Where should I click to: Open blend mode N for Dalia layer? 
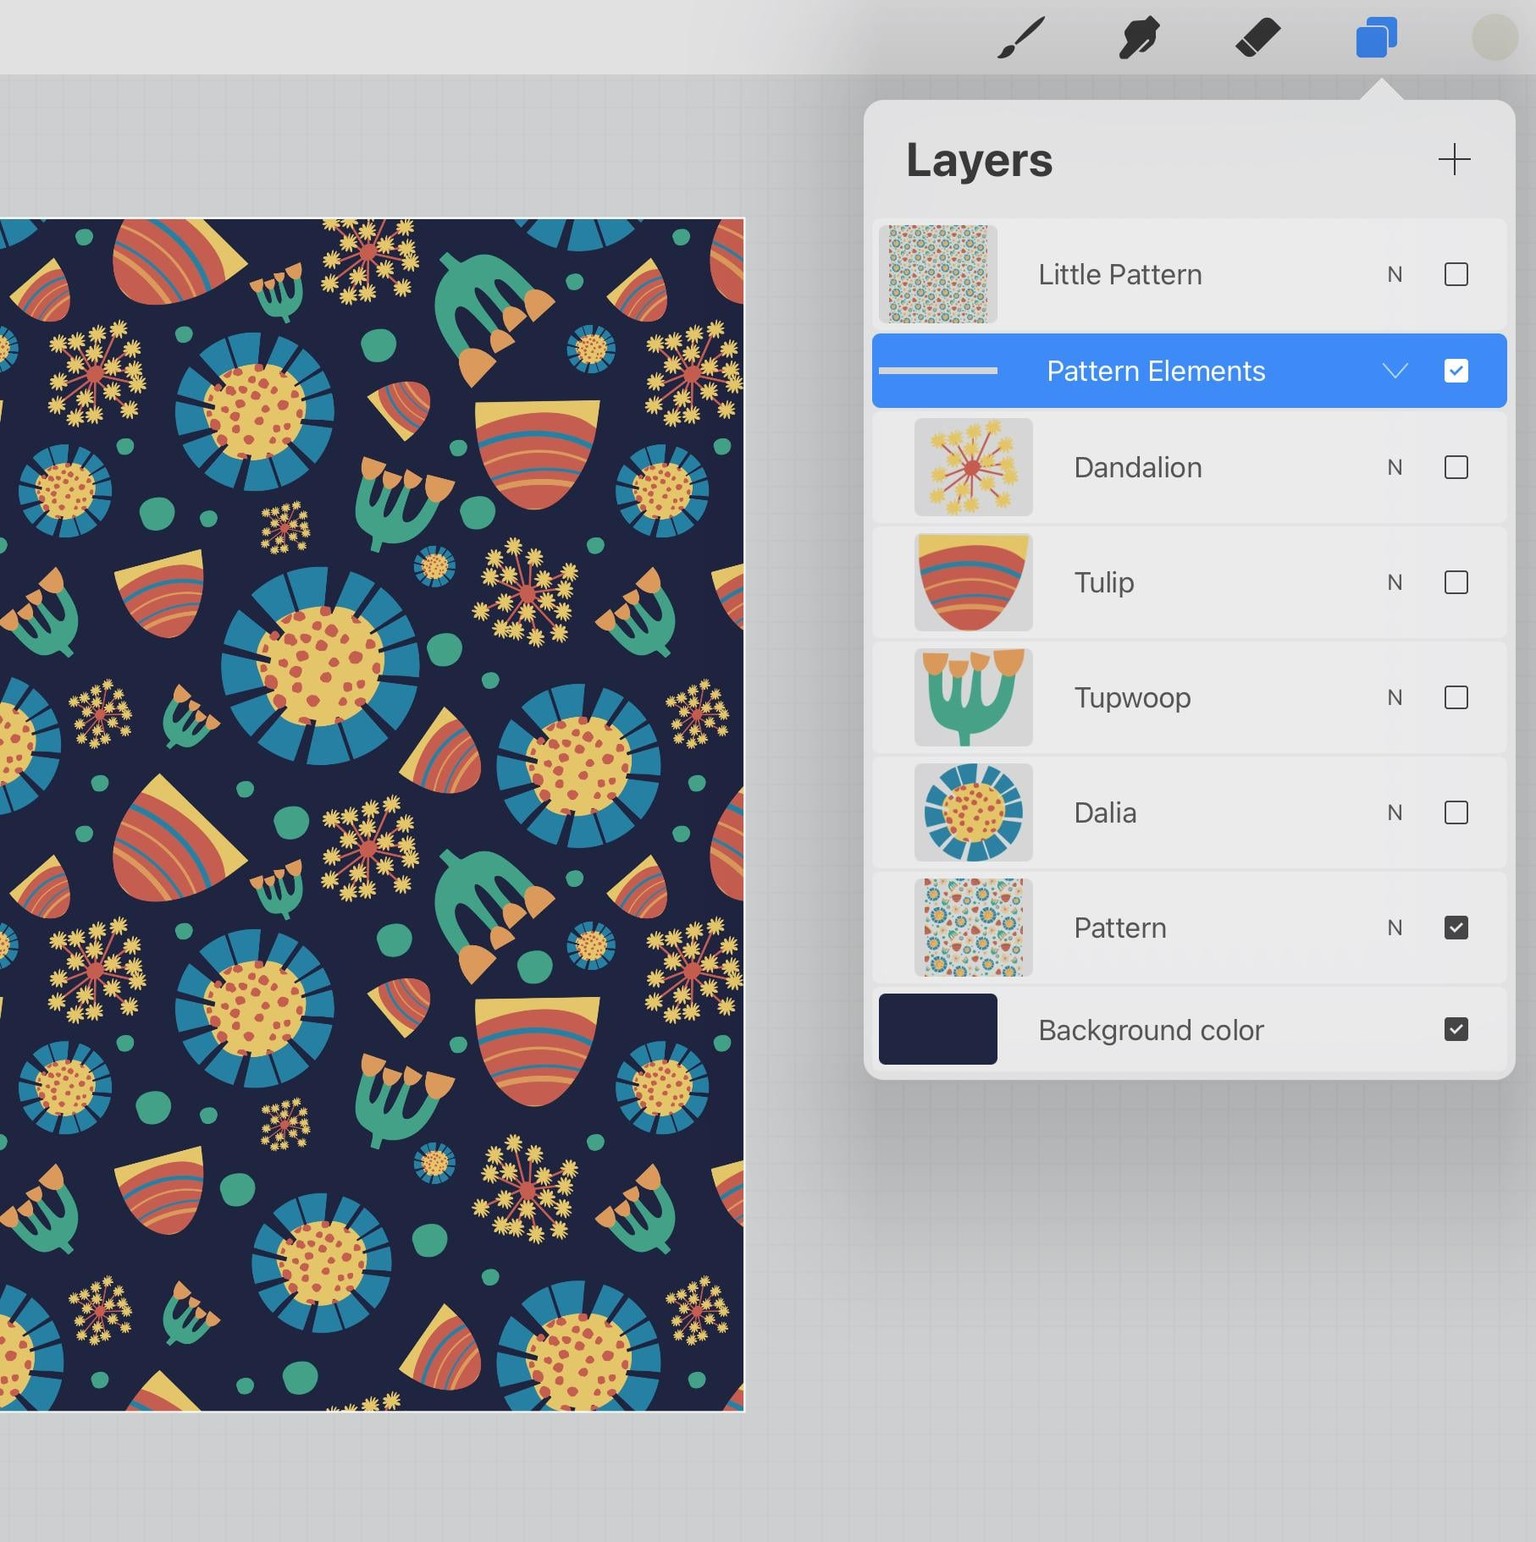tap(1395, 813)
